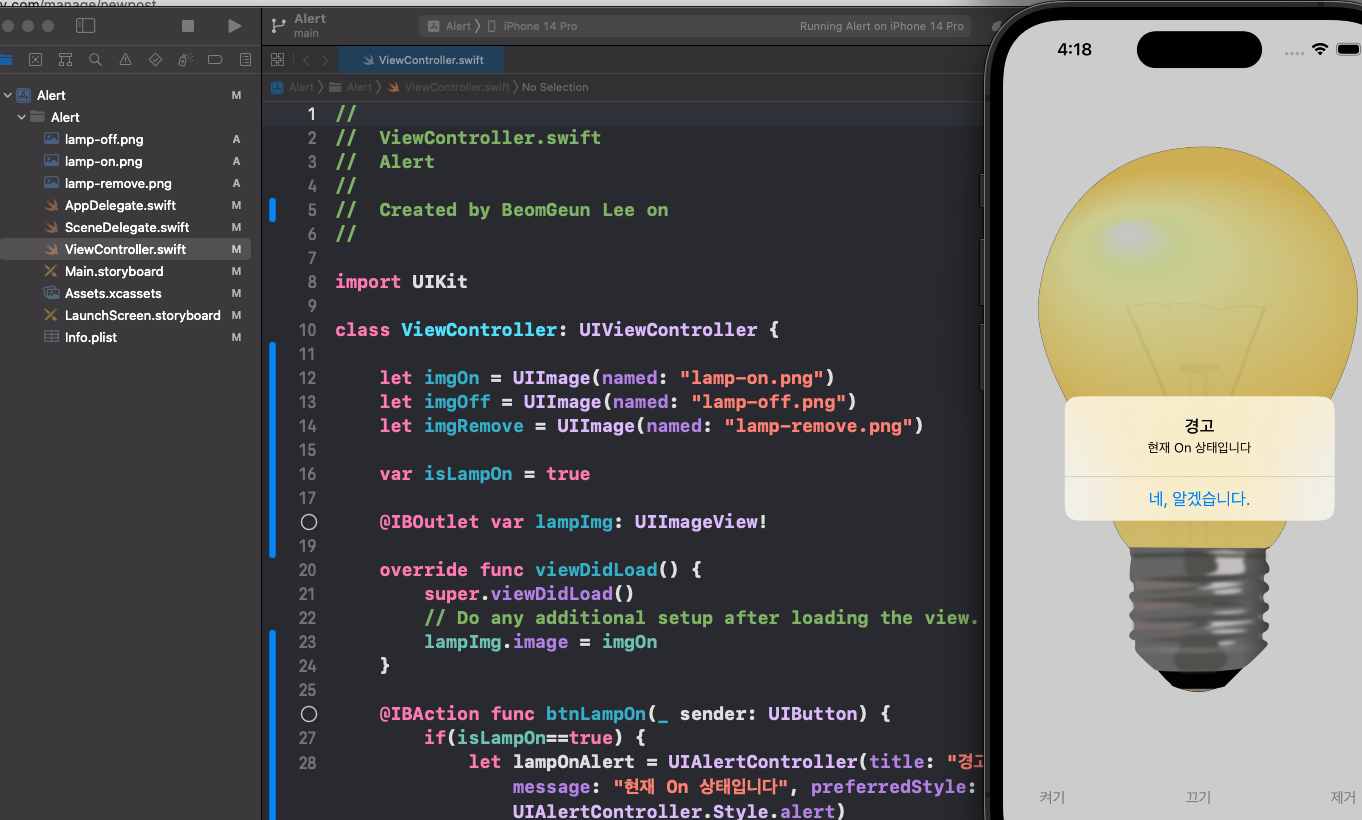Open the test navigator
Image resolution: width=1362 pixels, height=820 pixels.
155,60
